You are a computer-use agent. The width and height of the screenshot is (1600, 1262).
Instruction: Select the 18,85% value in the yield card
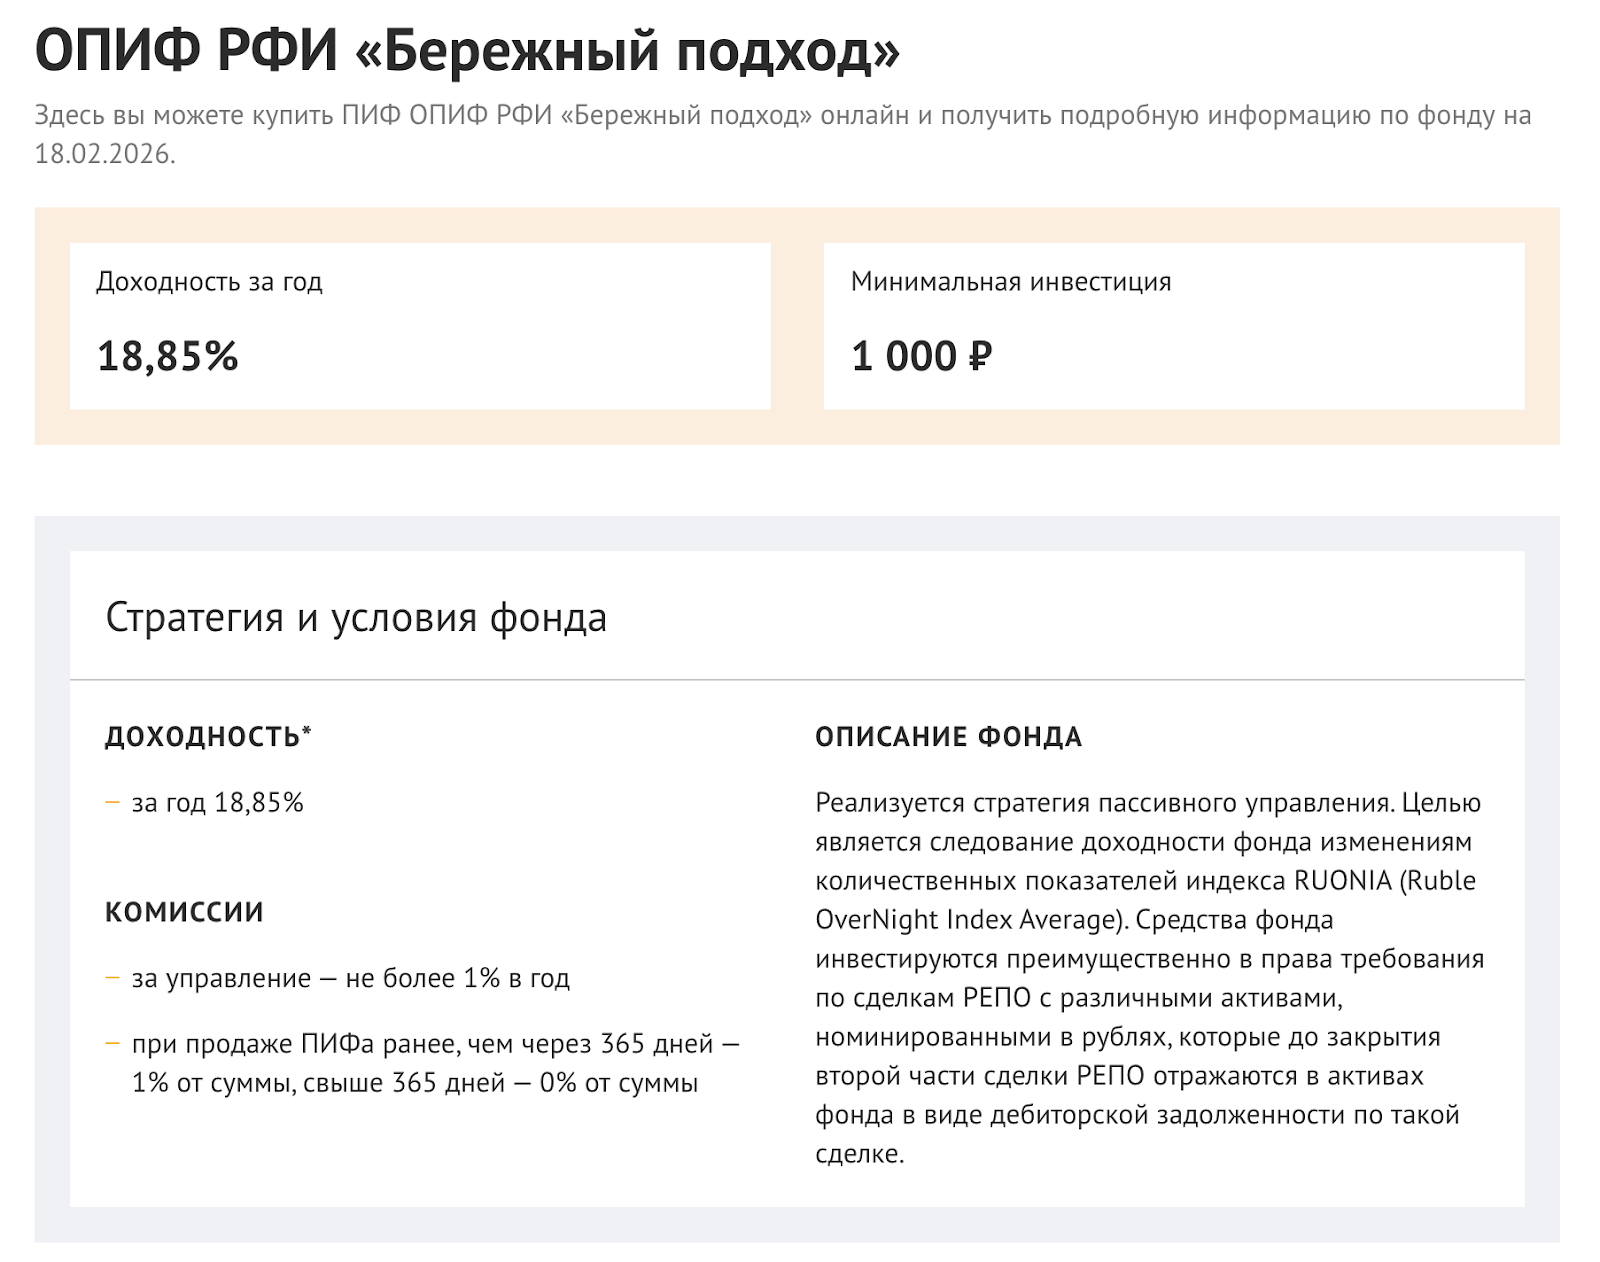click(x=168, y=356)
